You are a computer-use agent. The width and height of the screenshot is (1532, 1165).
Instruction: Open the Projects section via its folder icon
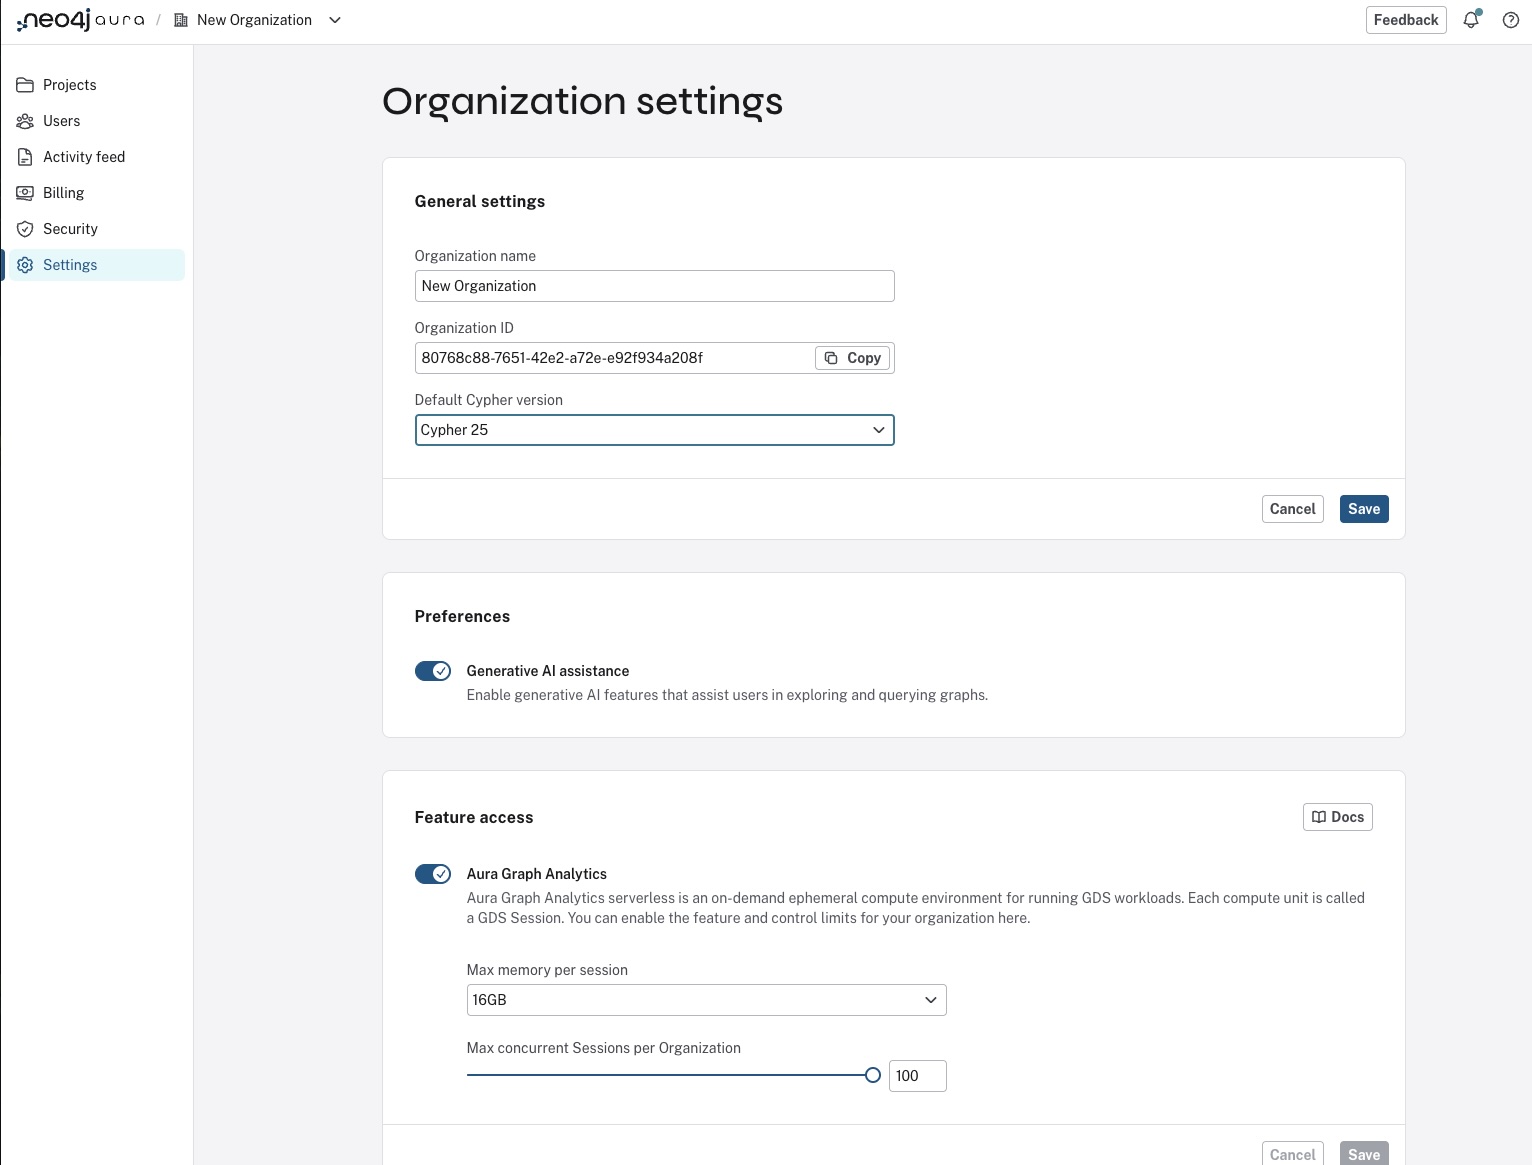pyautogui.click(x=25, y=85)
